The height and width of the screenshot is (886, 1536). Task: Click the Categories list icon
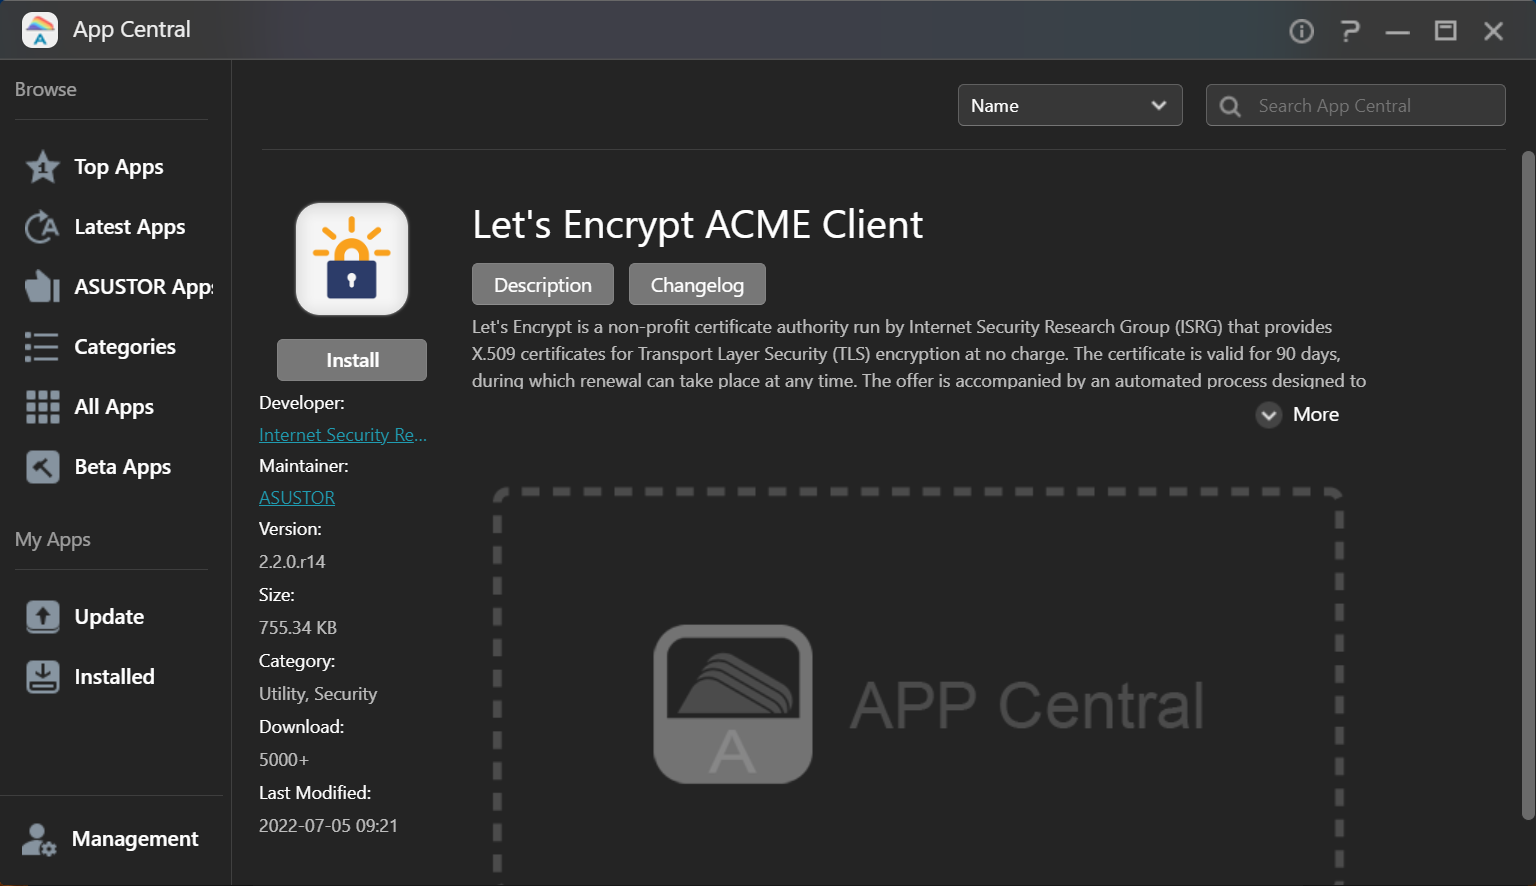click(42, 347)
